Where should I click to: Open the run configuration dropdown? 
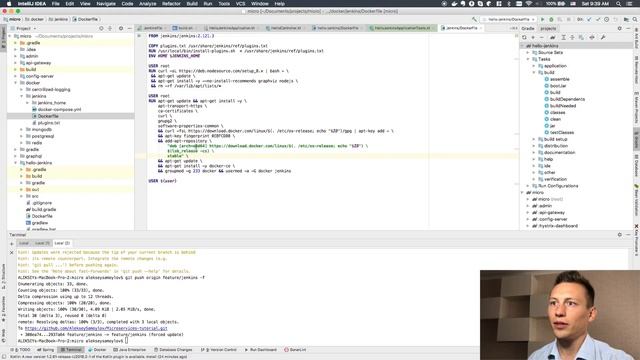[509, 19]
